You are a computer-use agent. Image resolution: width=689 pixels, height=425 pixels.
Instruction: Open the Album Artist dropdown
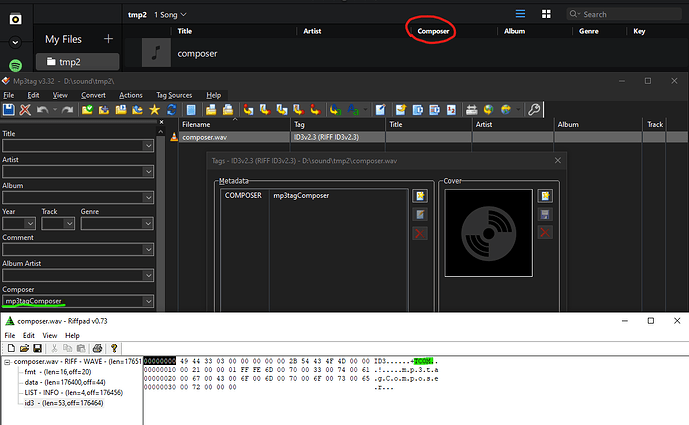point(148,275)
